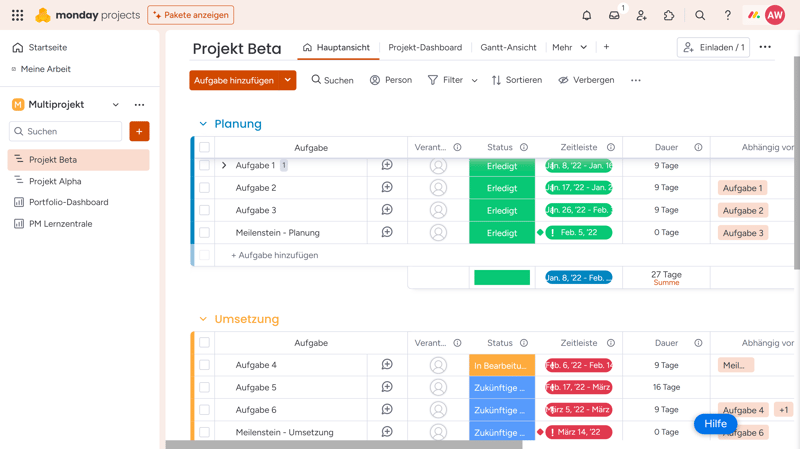The image size is (800, 449).
Task: Open the app switcher grid icon
Action: [17, 15]
